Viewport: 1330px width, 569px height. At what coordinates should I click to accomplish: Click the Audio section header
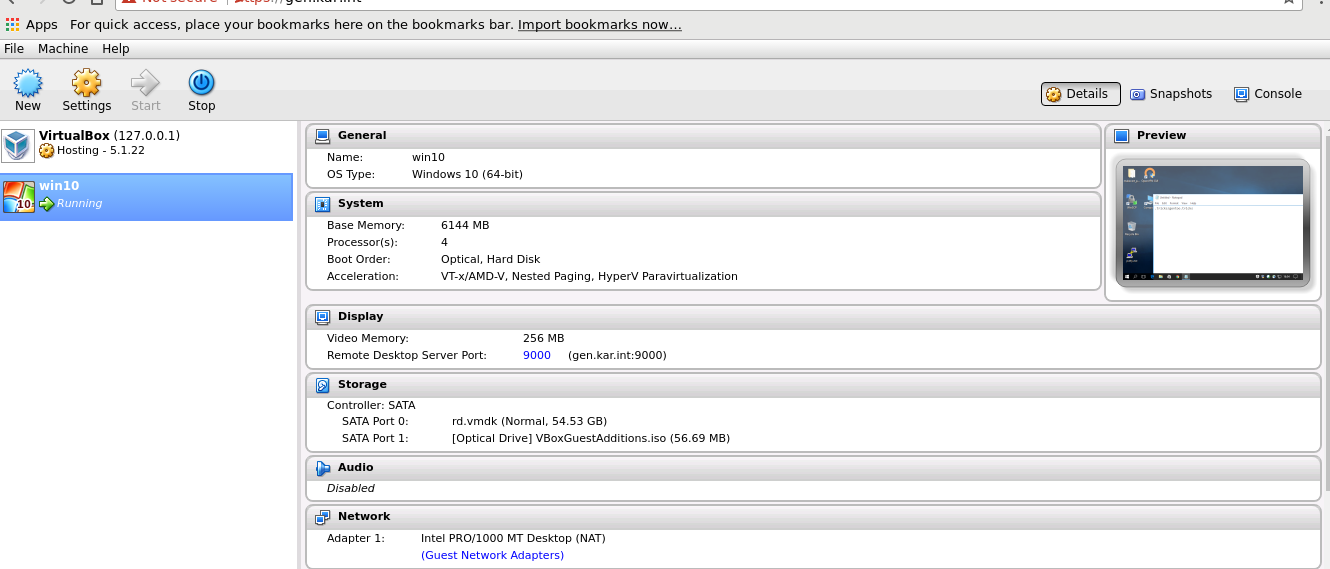click(813, 468)
